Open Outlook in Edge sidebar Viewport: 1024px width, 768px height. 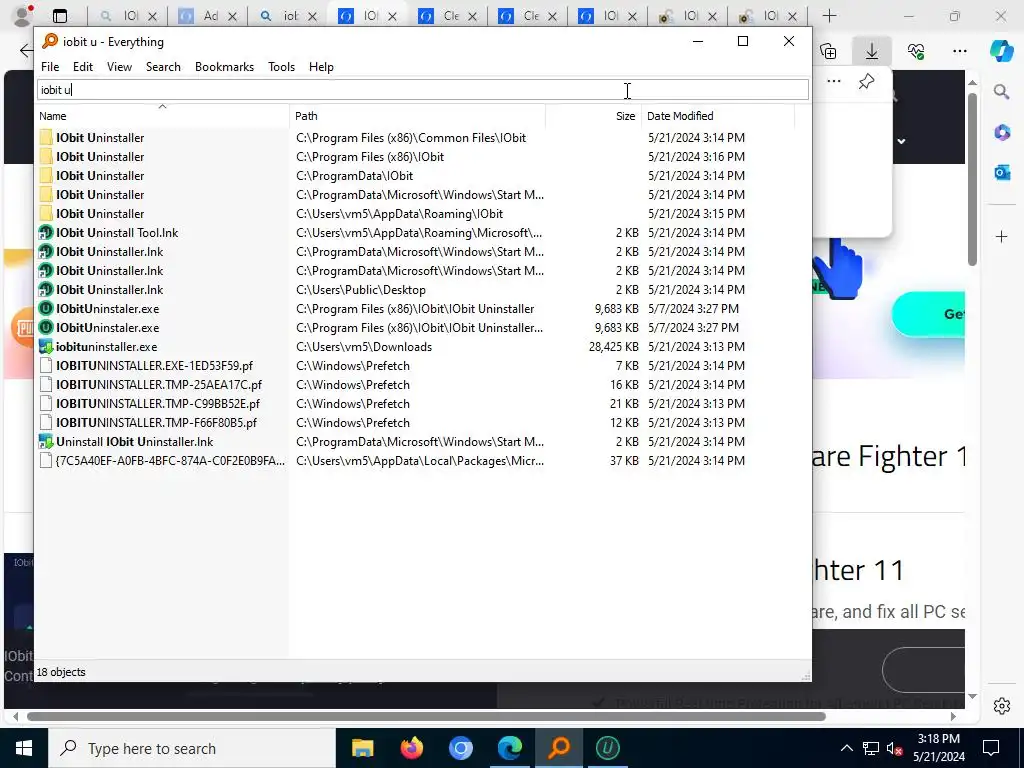pos(1002,172)
